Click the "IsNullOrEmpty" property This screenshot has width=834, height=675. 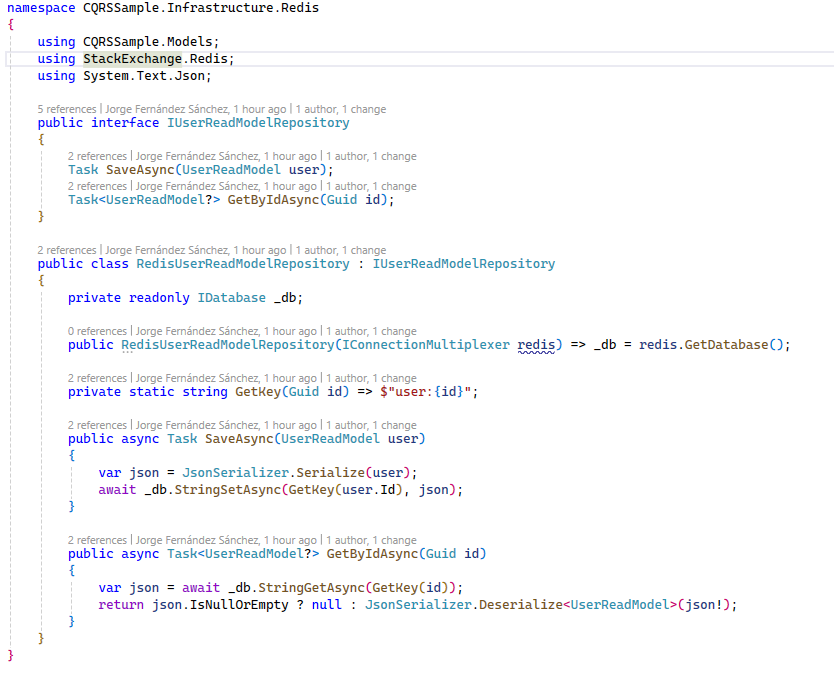(239, 605)
